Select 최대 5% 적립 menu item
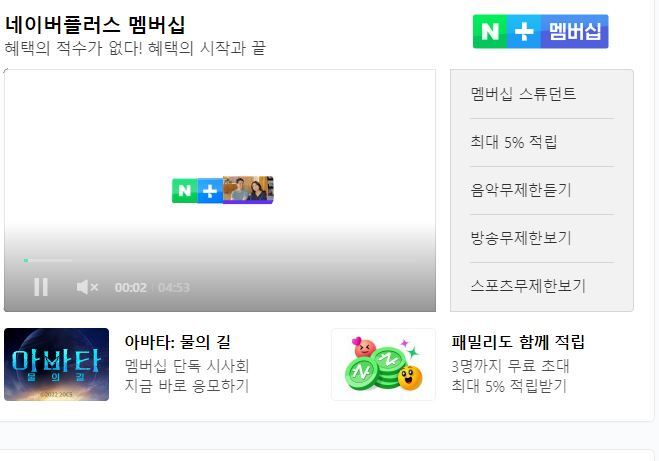The height and width of the screenshot is (461, 659). coord(514,142)
